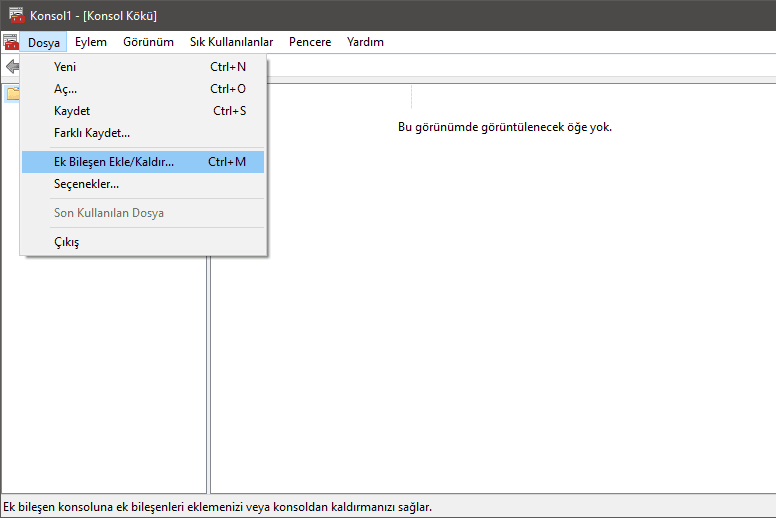
Task: Open the Görünüm menu
Action: coord(148,42)
